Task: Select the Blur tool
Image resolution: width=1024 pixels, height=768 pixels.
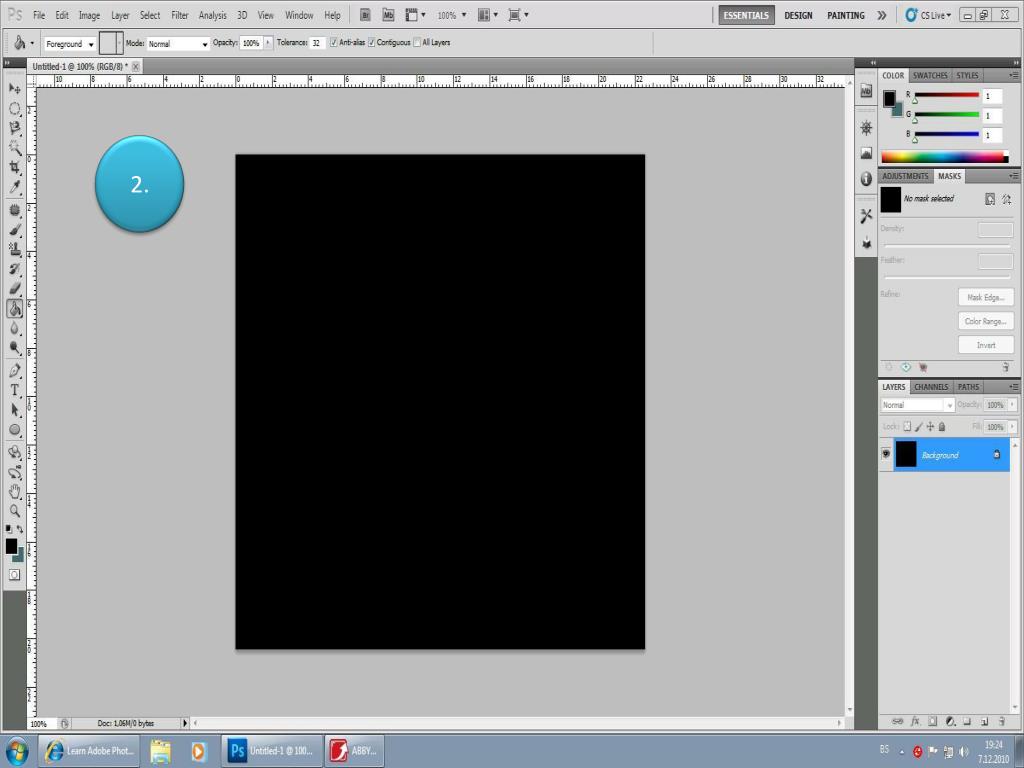Action: point(14,328)
